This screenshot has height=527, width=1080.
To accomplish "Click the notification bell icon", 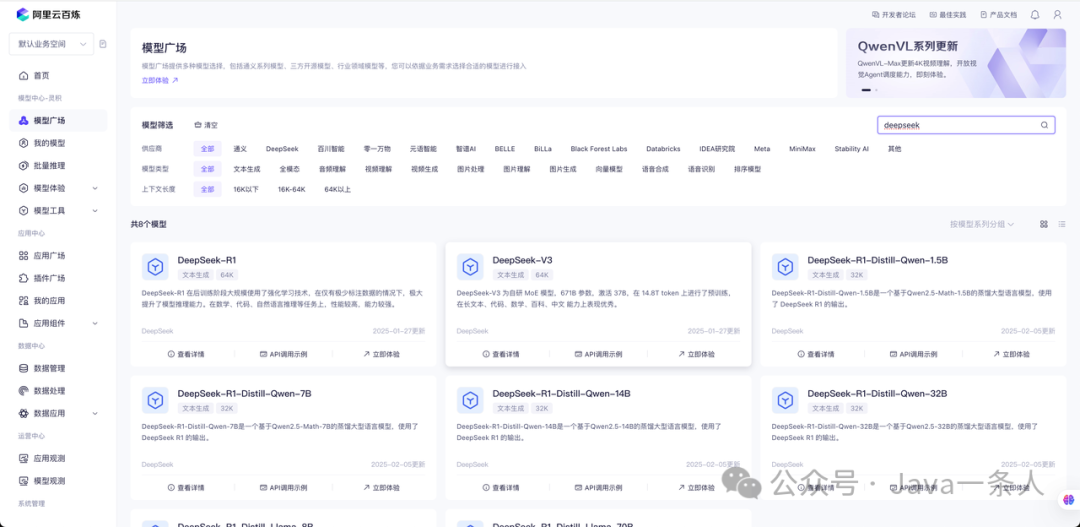I will (x=1035, y=14).
